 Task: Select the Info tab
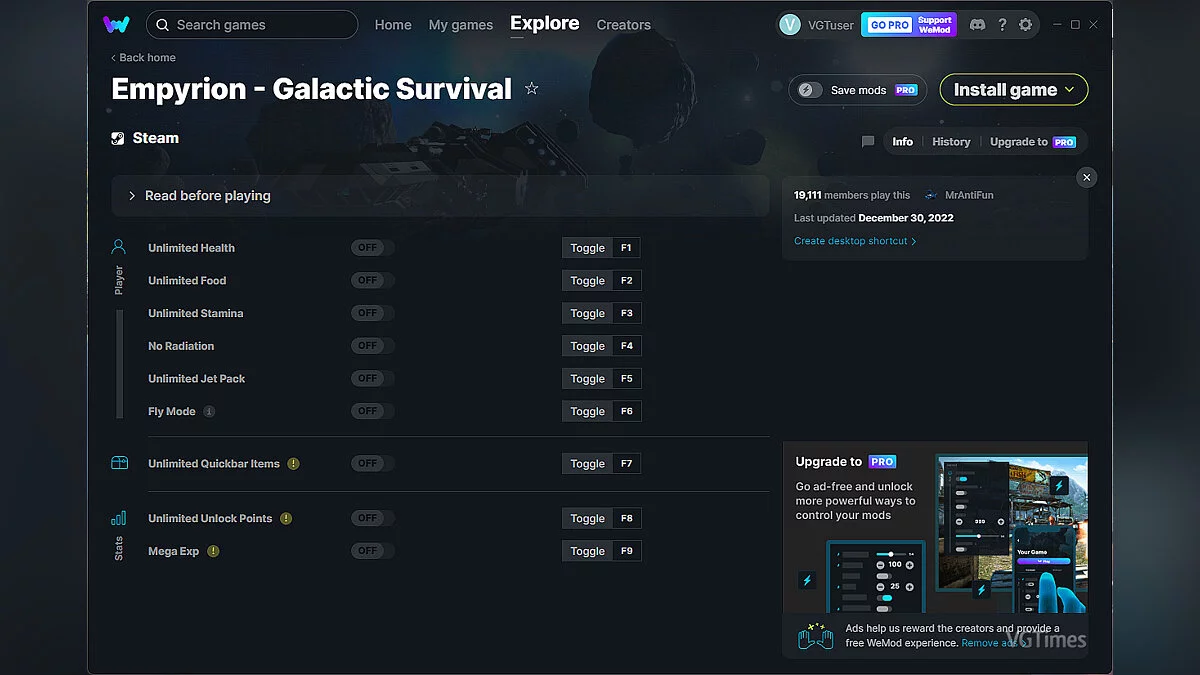[903, 142]
